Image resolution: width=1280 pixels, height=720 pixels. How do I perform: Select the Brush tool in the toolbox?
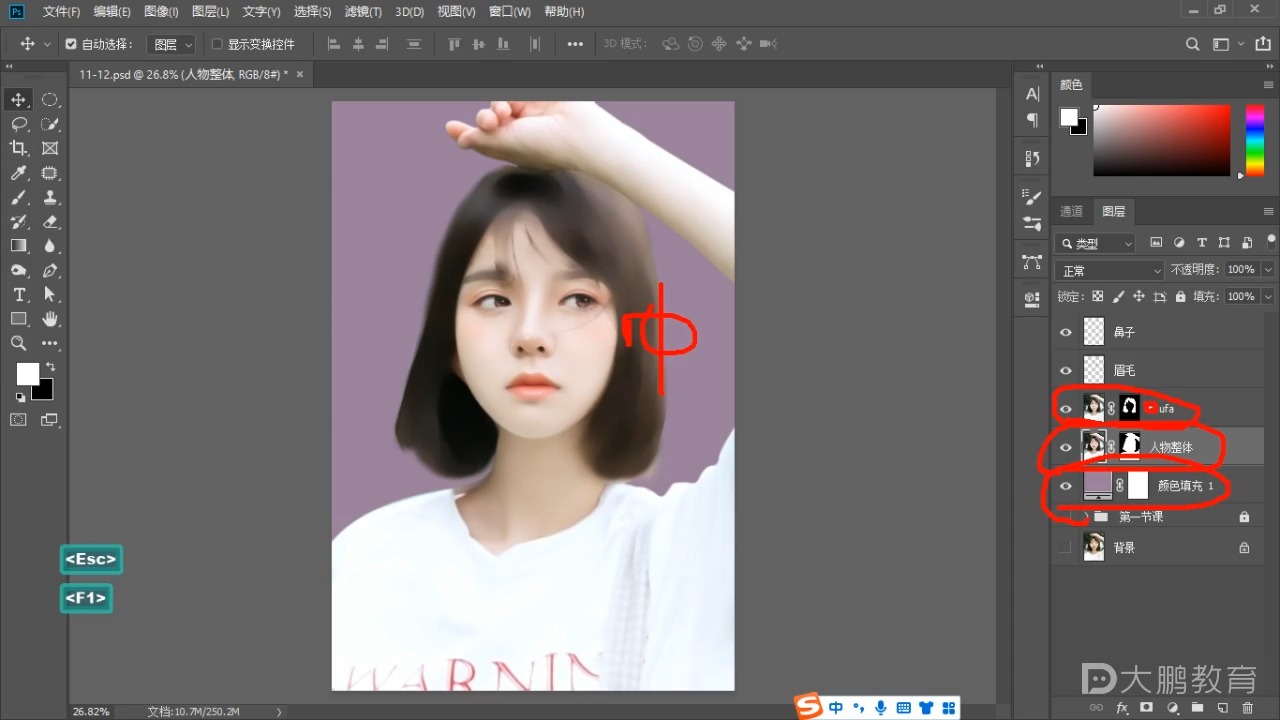click(x=19, y=197)
